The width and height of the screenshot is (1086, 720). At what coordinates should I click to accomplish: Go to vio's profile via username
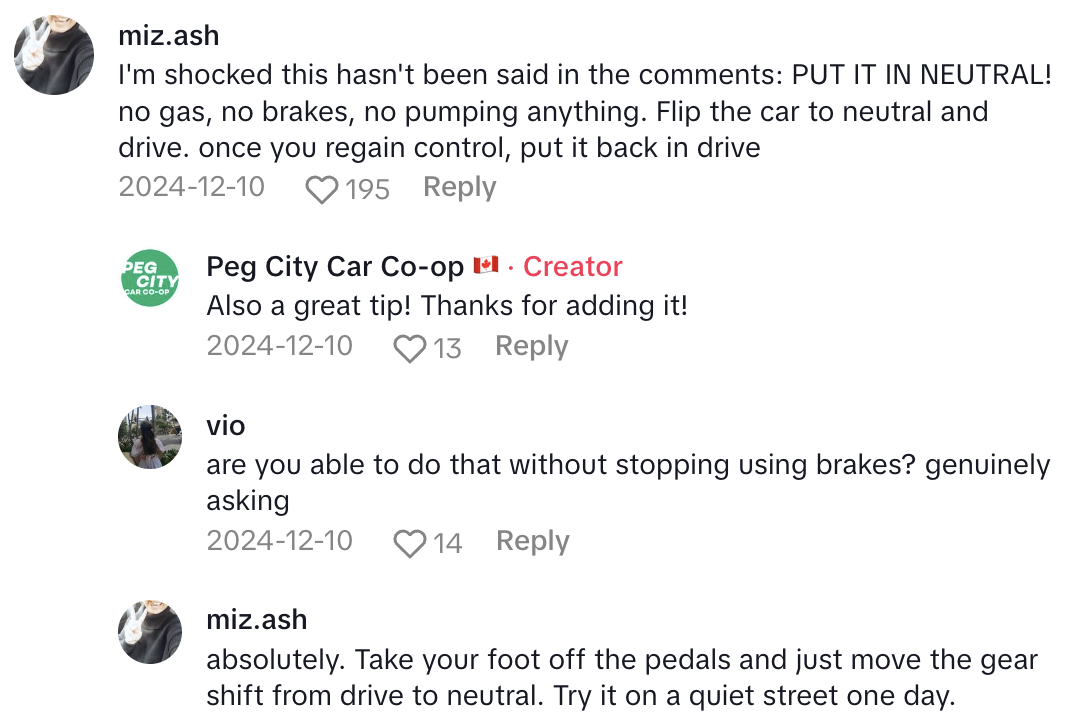225,426
